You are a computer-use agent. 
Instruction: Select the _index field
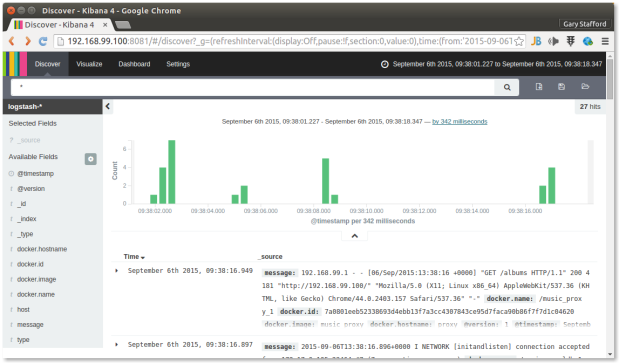click(26, 219)
